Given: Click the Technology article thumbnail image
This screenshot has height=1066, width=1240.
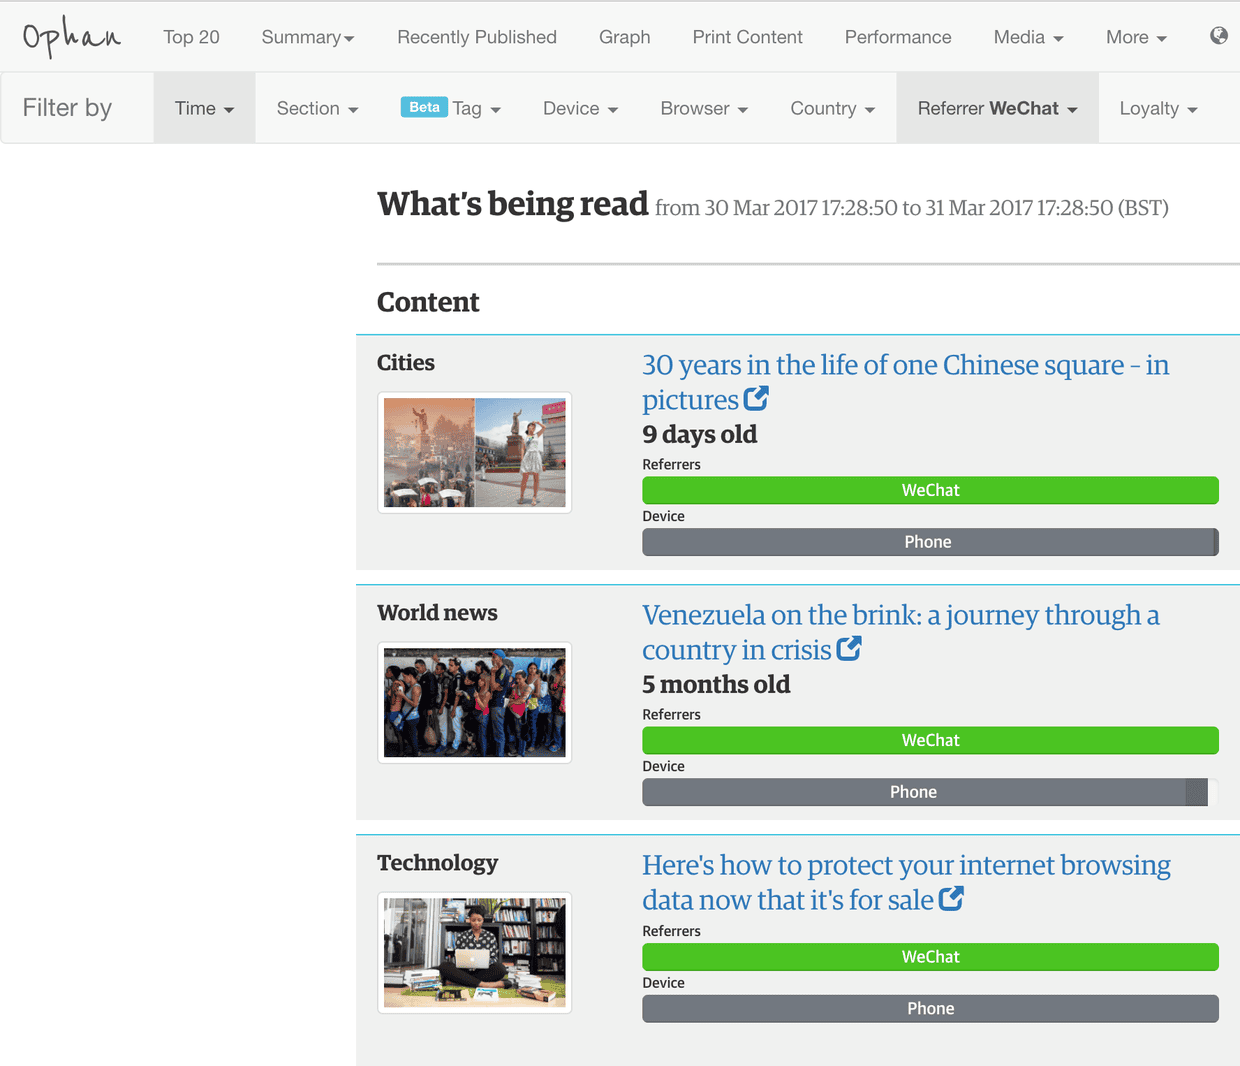Looking at the screenshot, I should (475, 952).
